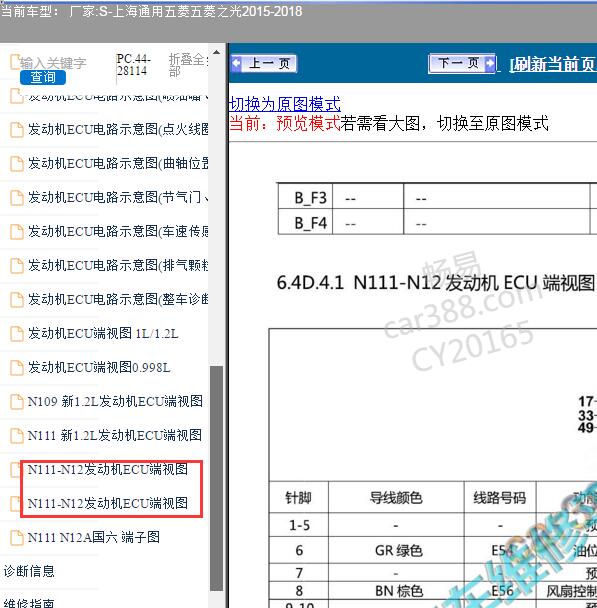The height and width of the screenshot is (608, 597).
Task: Select 发动机ECU端视图 1L/1.2L
Action: [103, 333]
